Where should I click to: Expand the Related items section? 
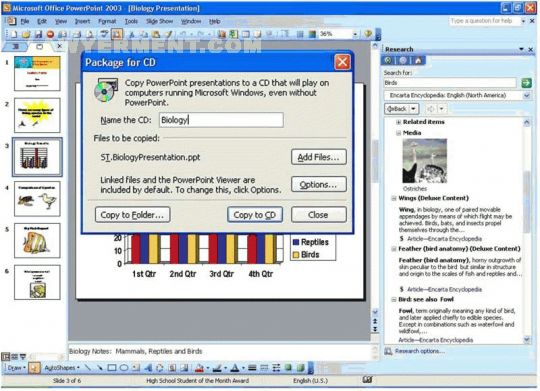[x=398, y=122]
